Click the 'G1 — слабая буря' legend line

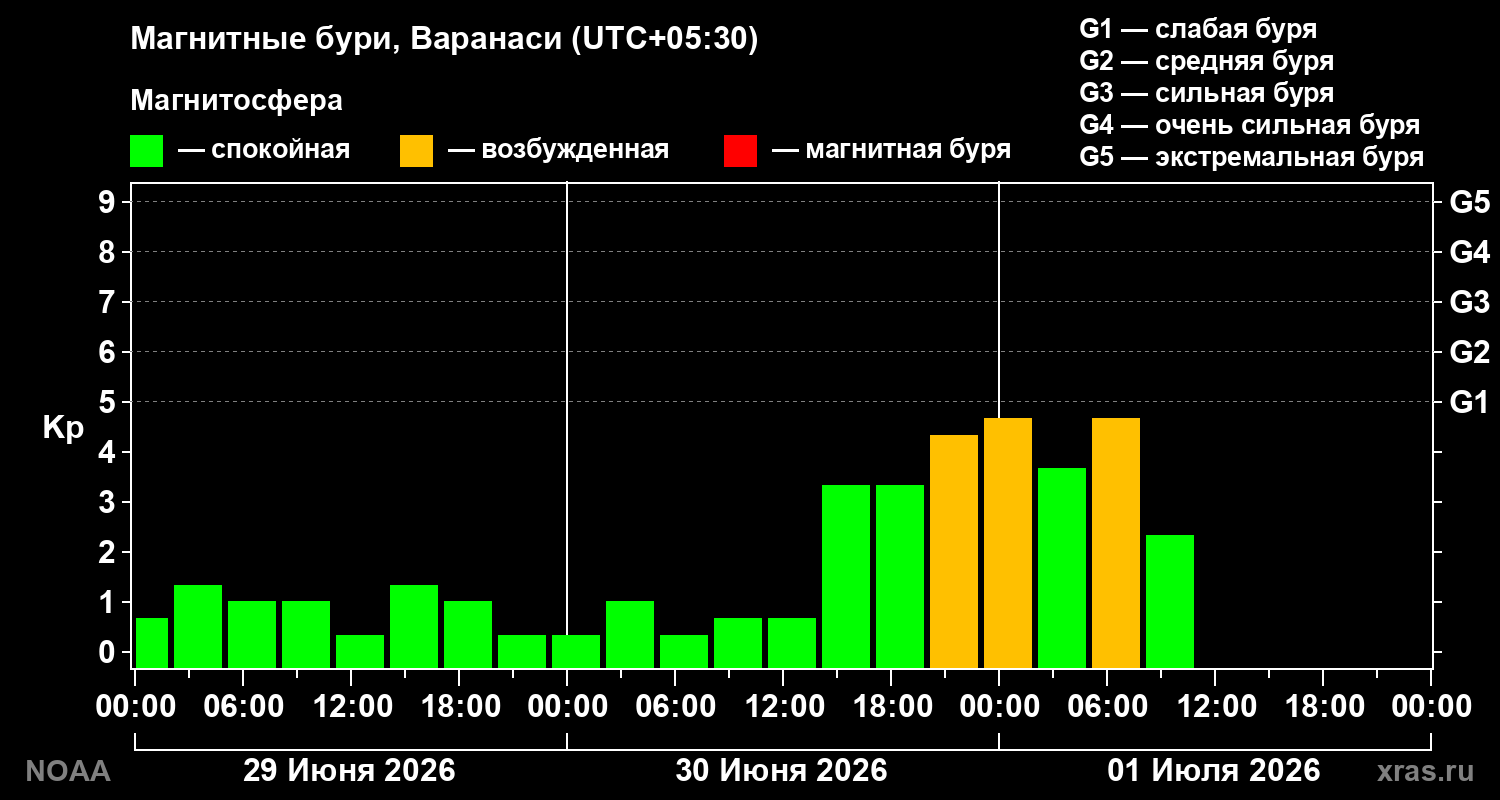[1198, 28]
